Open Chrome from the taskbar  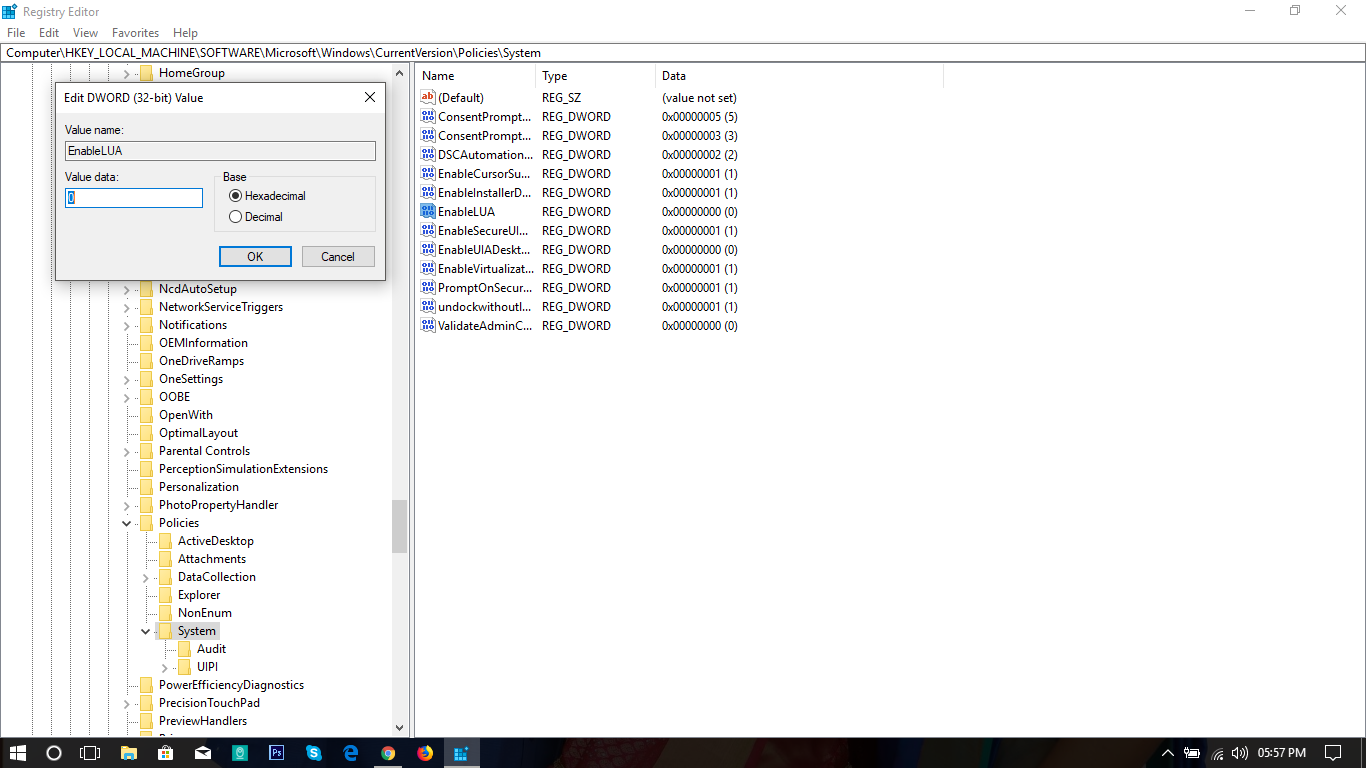[388, 753]
